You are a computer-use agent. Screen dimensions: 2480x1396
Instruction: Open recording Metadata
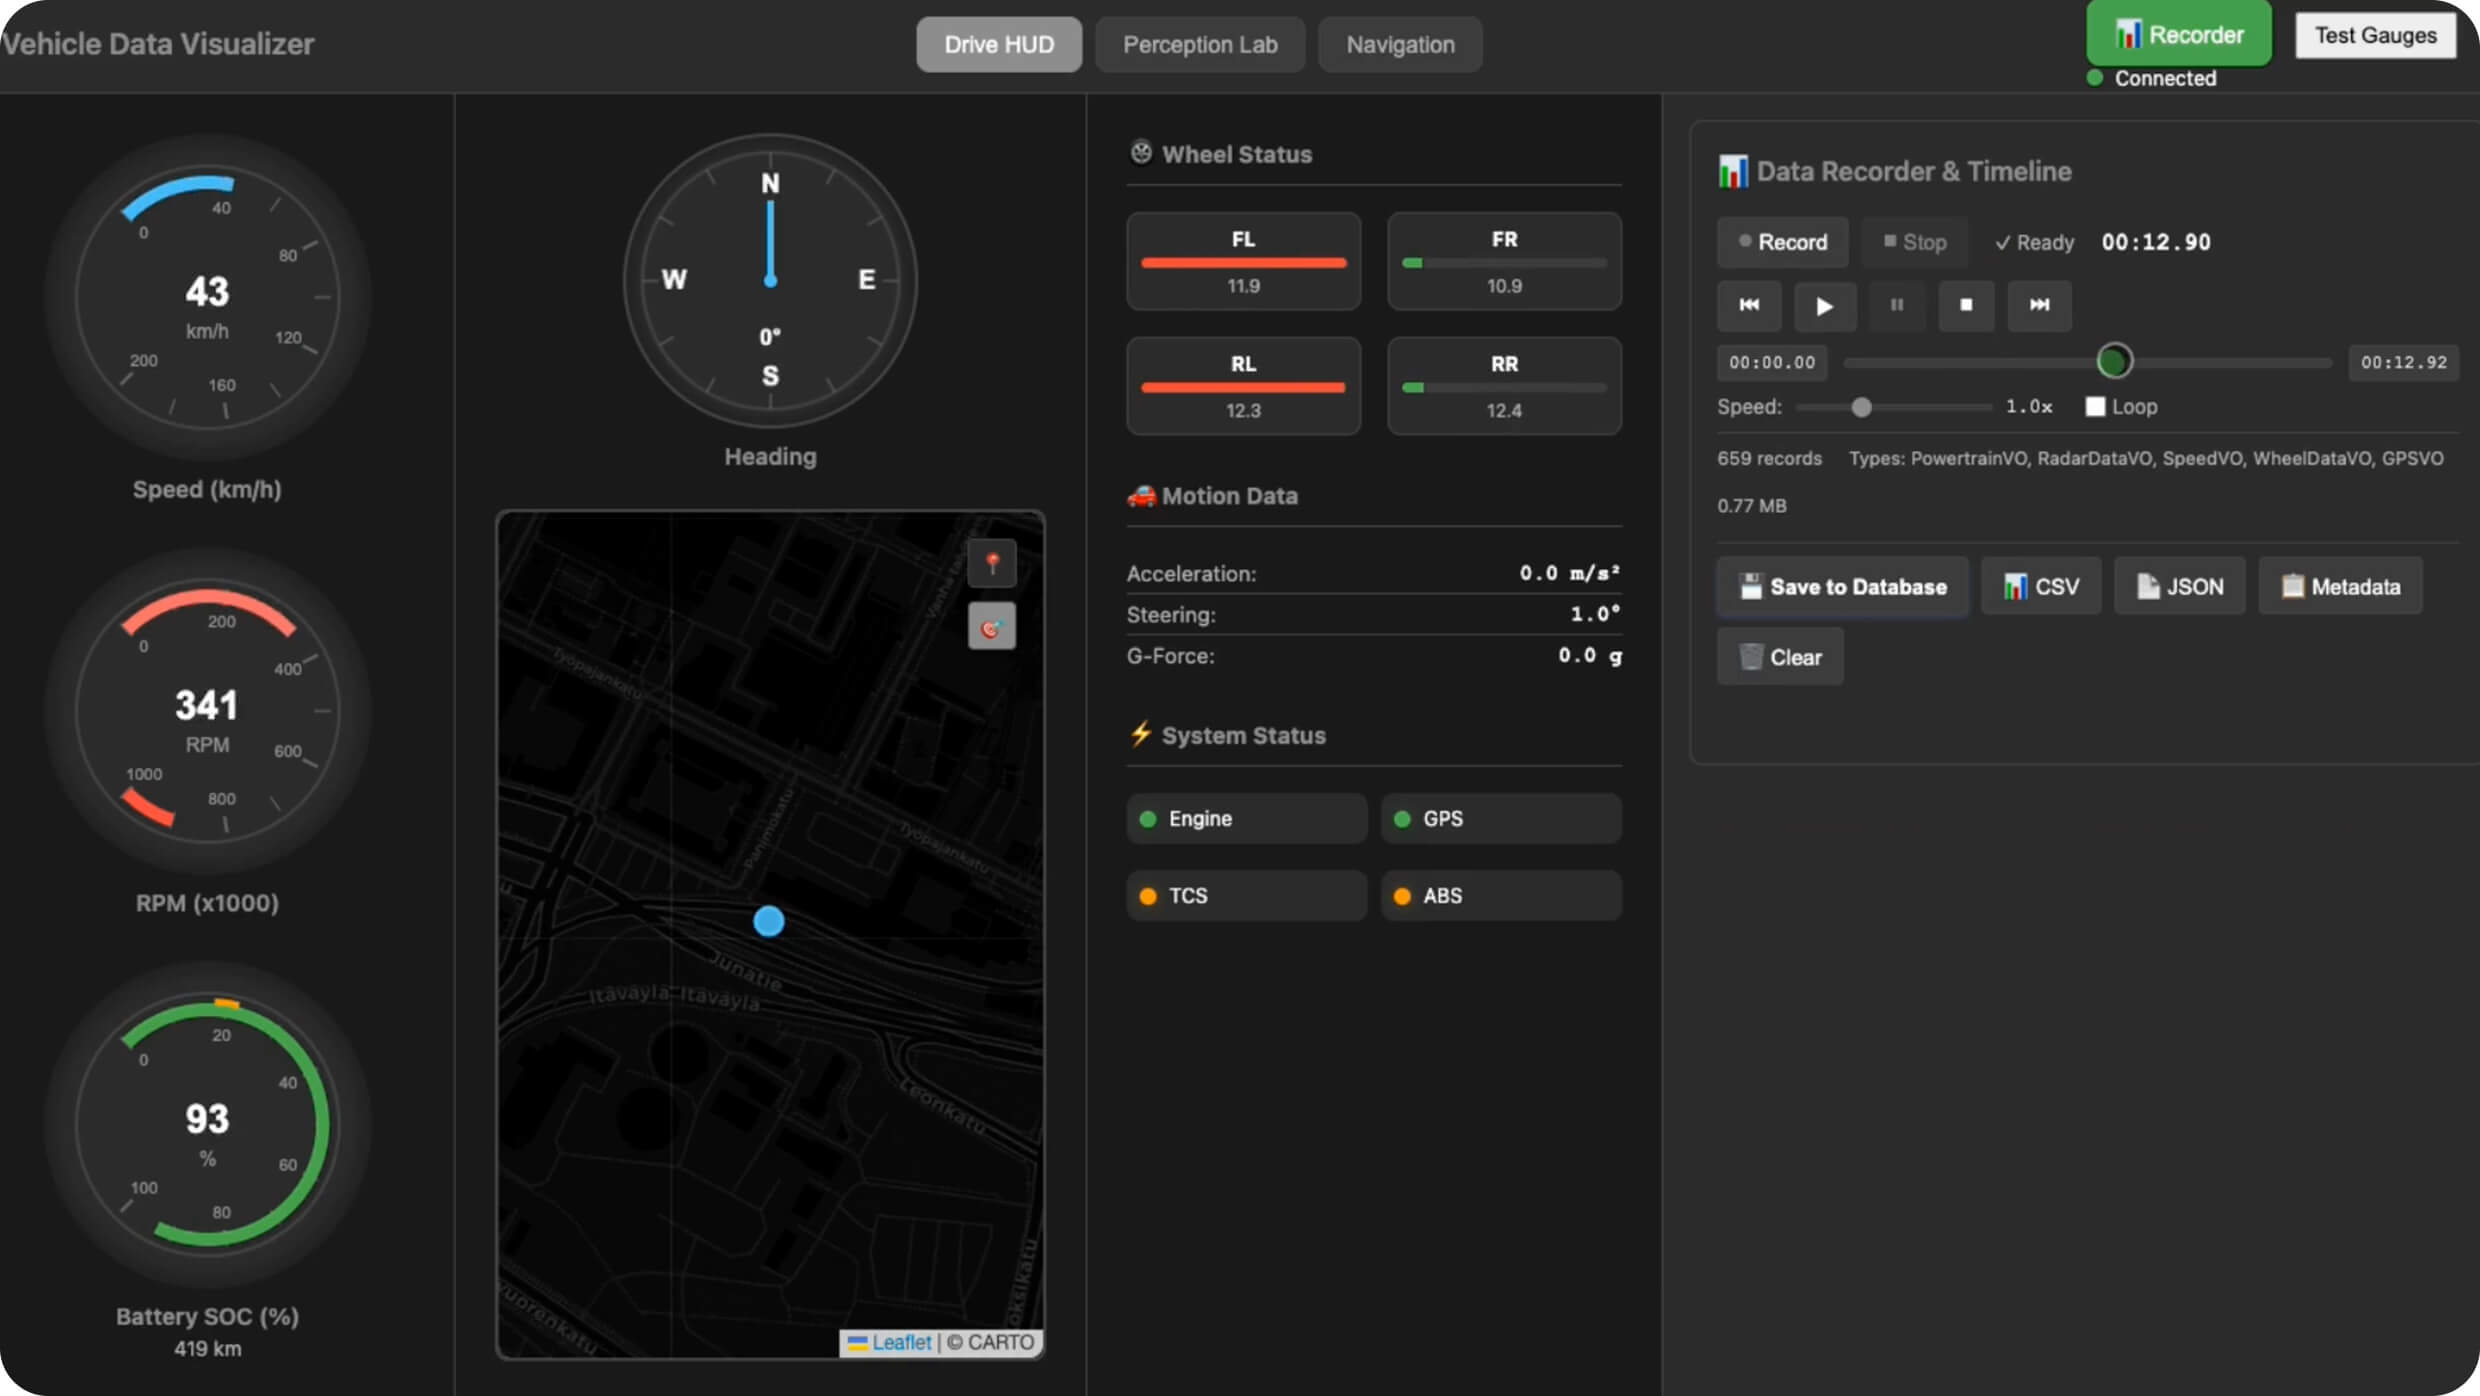coord(2340,587)
